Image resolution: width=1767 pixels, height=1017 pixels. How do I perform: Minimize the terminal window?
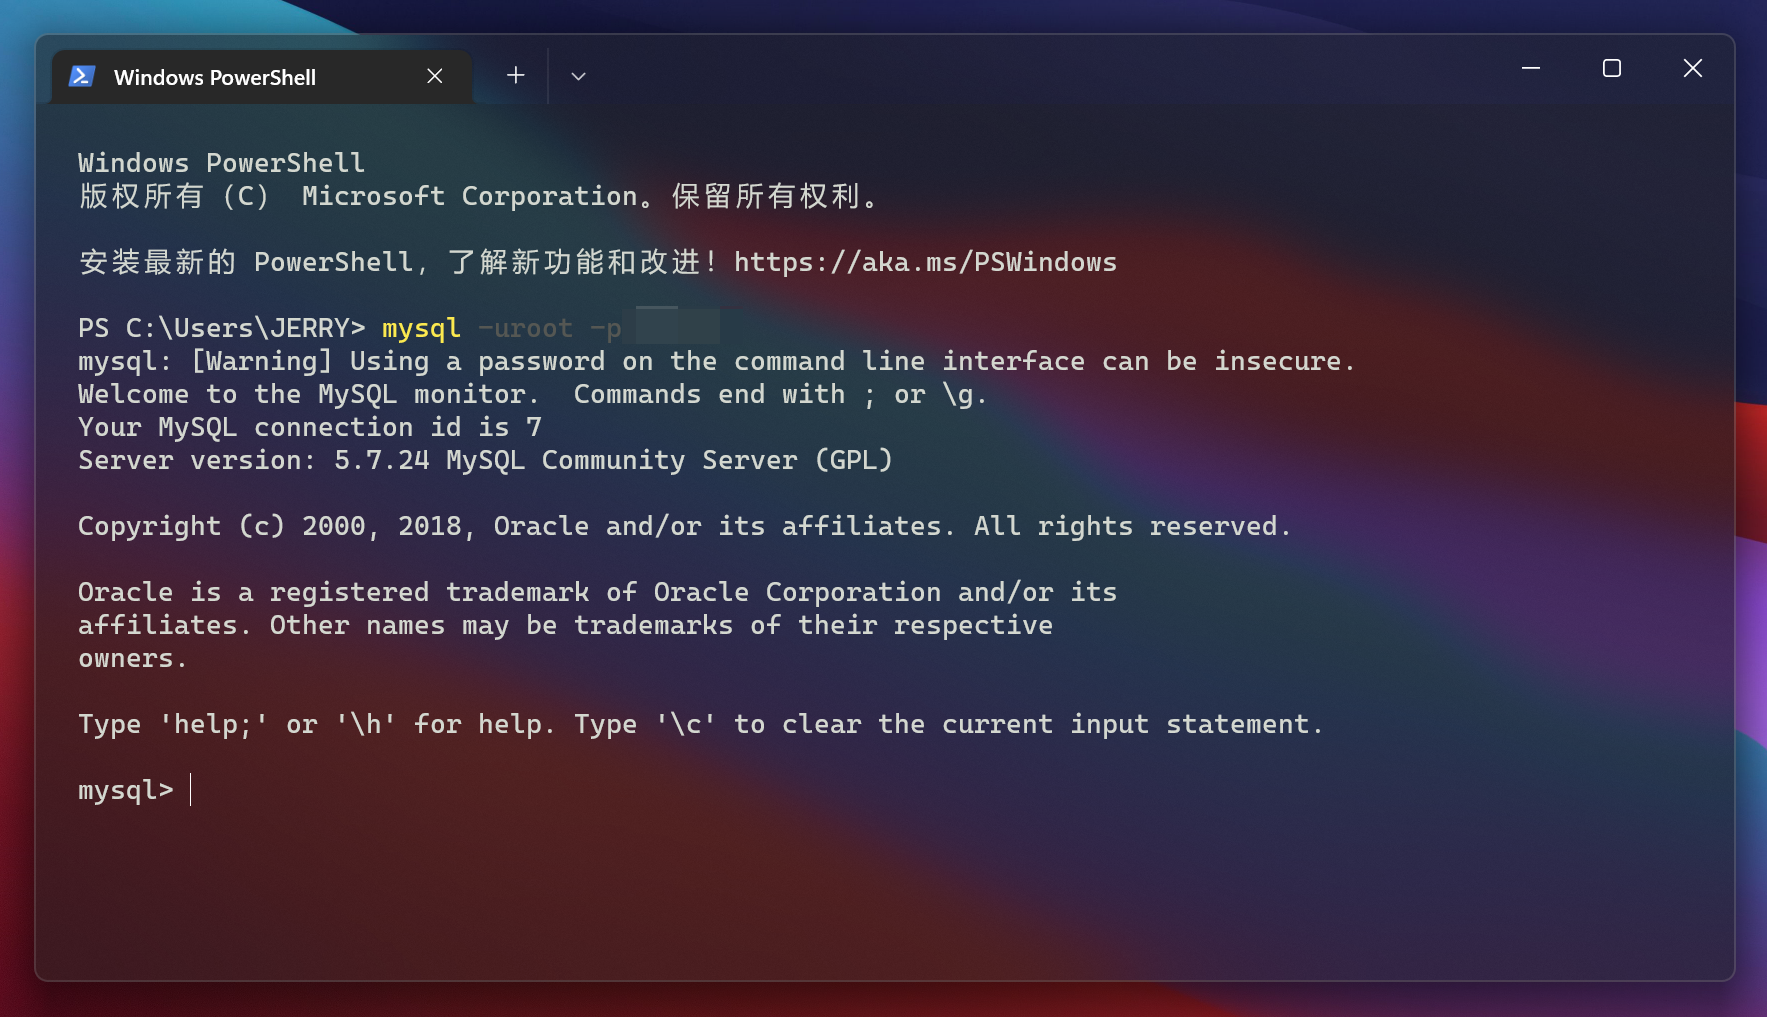pos(1530,68)
